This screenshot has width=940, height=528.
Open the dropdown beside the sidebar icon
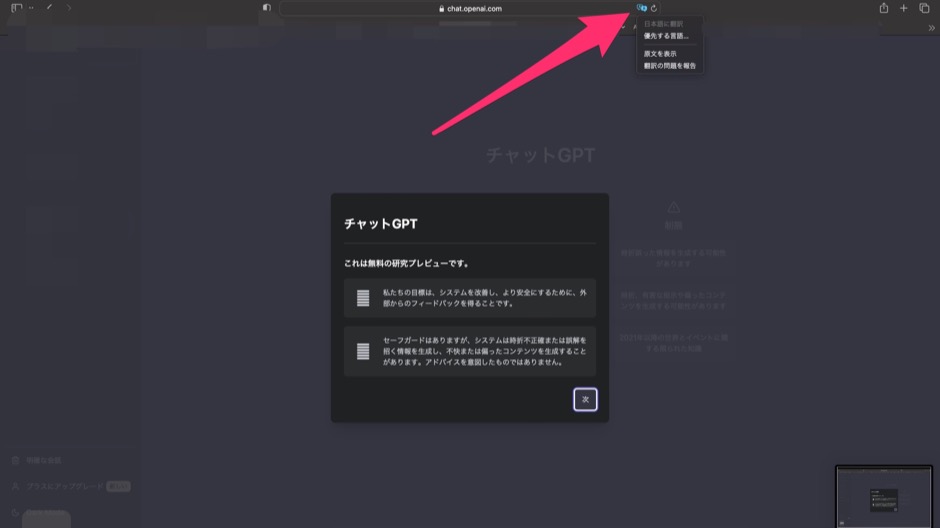[31, 8]
